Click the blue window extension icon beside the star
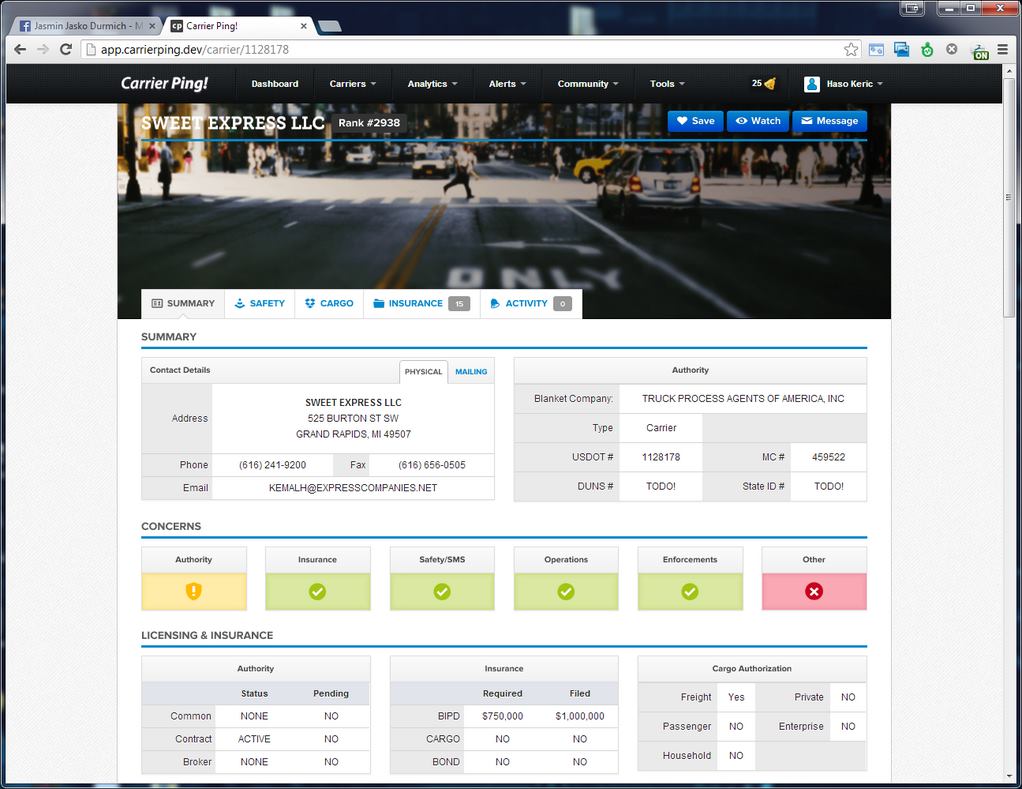This screenshot has height=789, width=1022. pyautogui.click(x=876, y=50)
